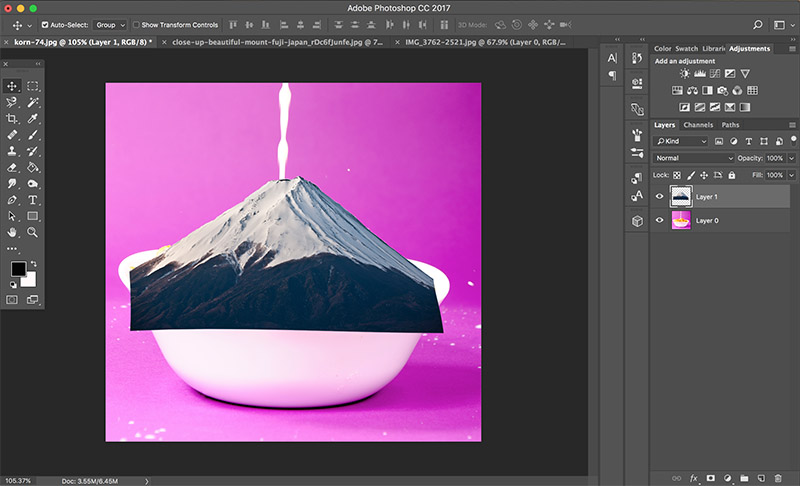Open the layer Kind filter dropdown
The width and height of the screenshot is (800, 486).
pos(681,141)
